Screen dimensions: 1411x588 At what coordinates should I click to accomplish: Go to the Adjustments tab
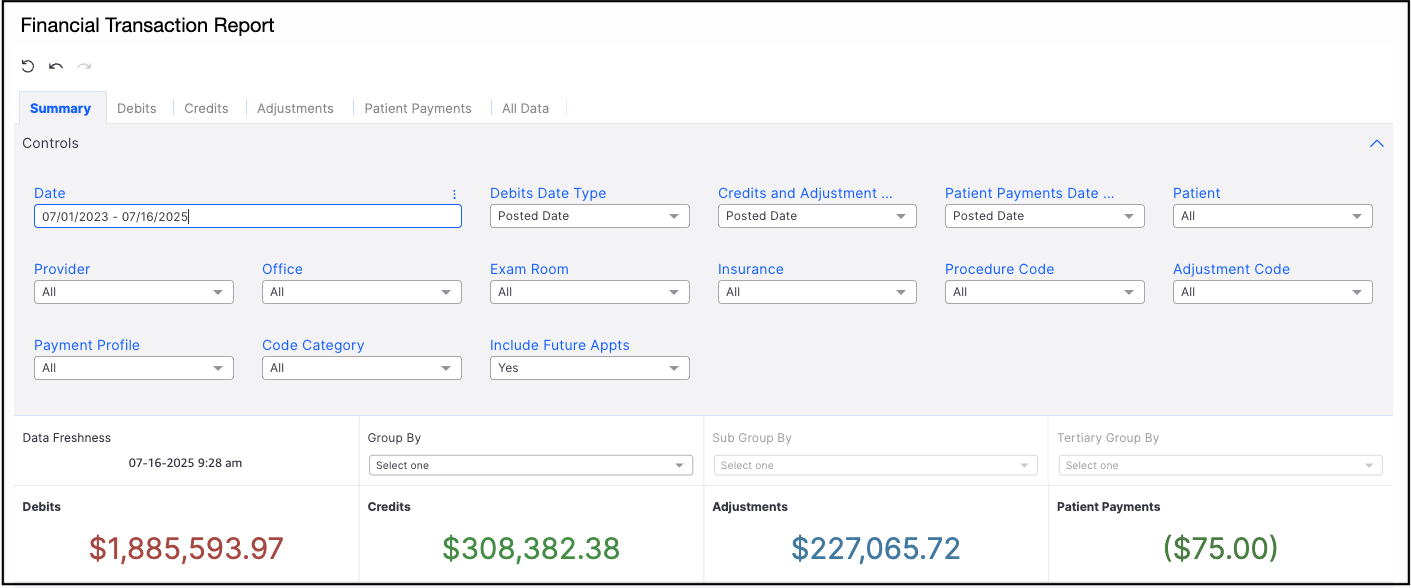pos(295,108)
